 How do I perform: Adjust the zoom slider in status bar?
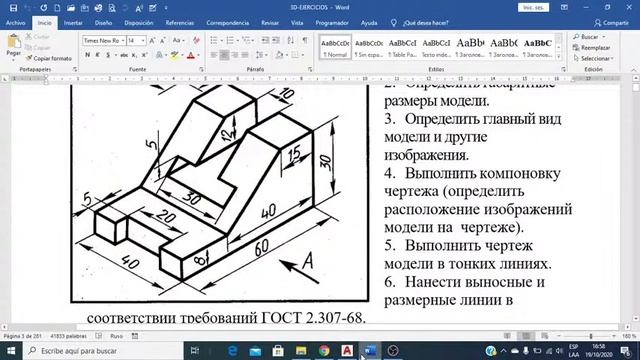click(x=591, y=336)
